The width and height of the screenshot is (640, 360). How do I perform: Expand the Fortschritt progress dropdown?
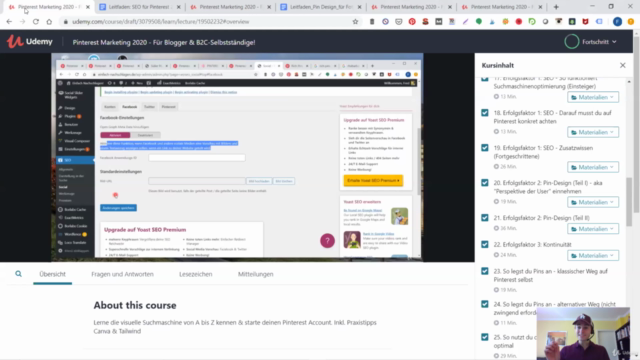[x=599, y=42]
